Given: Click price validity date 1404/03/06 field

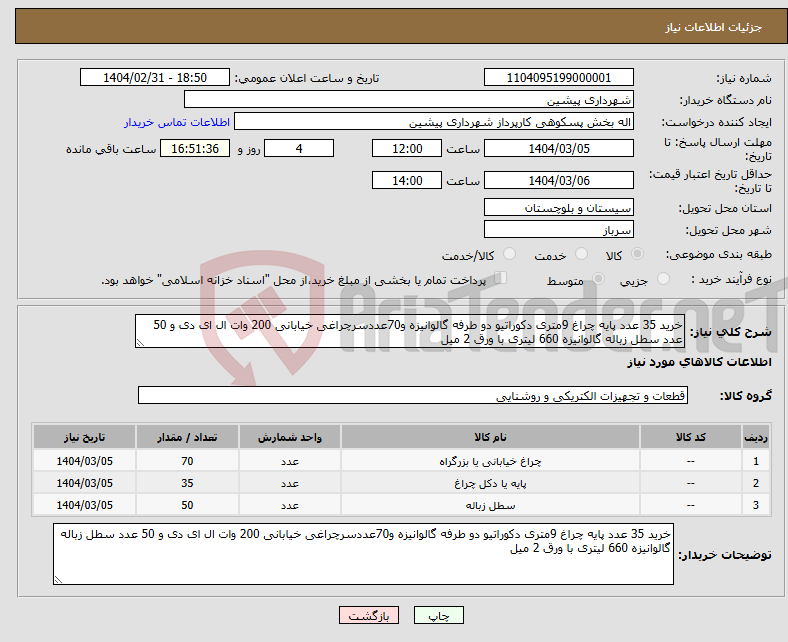Looking at the screenshot, I should [558, 180].
